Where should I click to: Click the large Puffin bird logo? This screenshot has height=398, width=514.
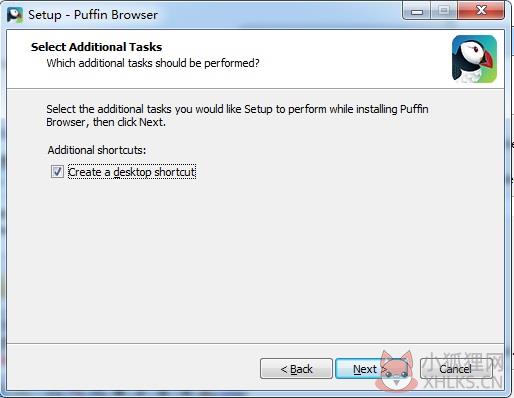[474, 59]
